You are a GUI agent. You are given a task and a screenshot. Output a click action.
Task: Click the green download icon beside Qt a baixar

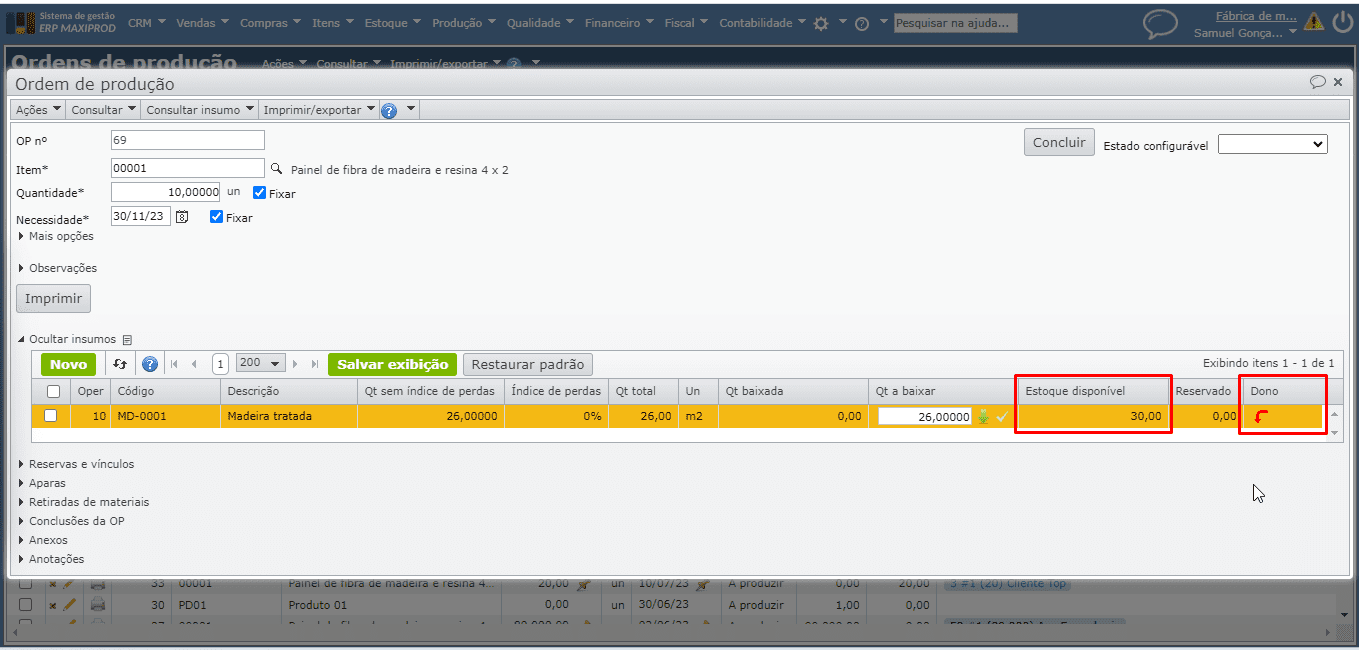[983, 417]
